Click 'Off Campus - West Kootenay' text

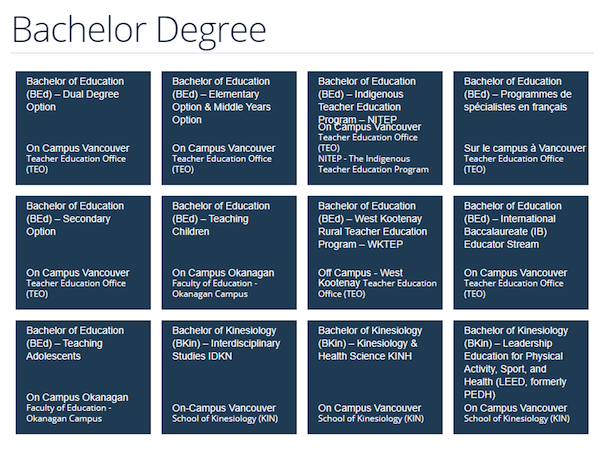click(360, 278)
